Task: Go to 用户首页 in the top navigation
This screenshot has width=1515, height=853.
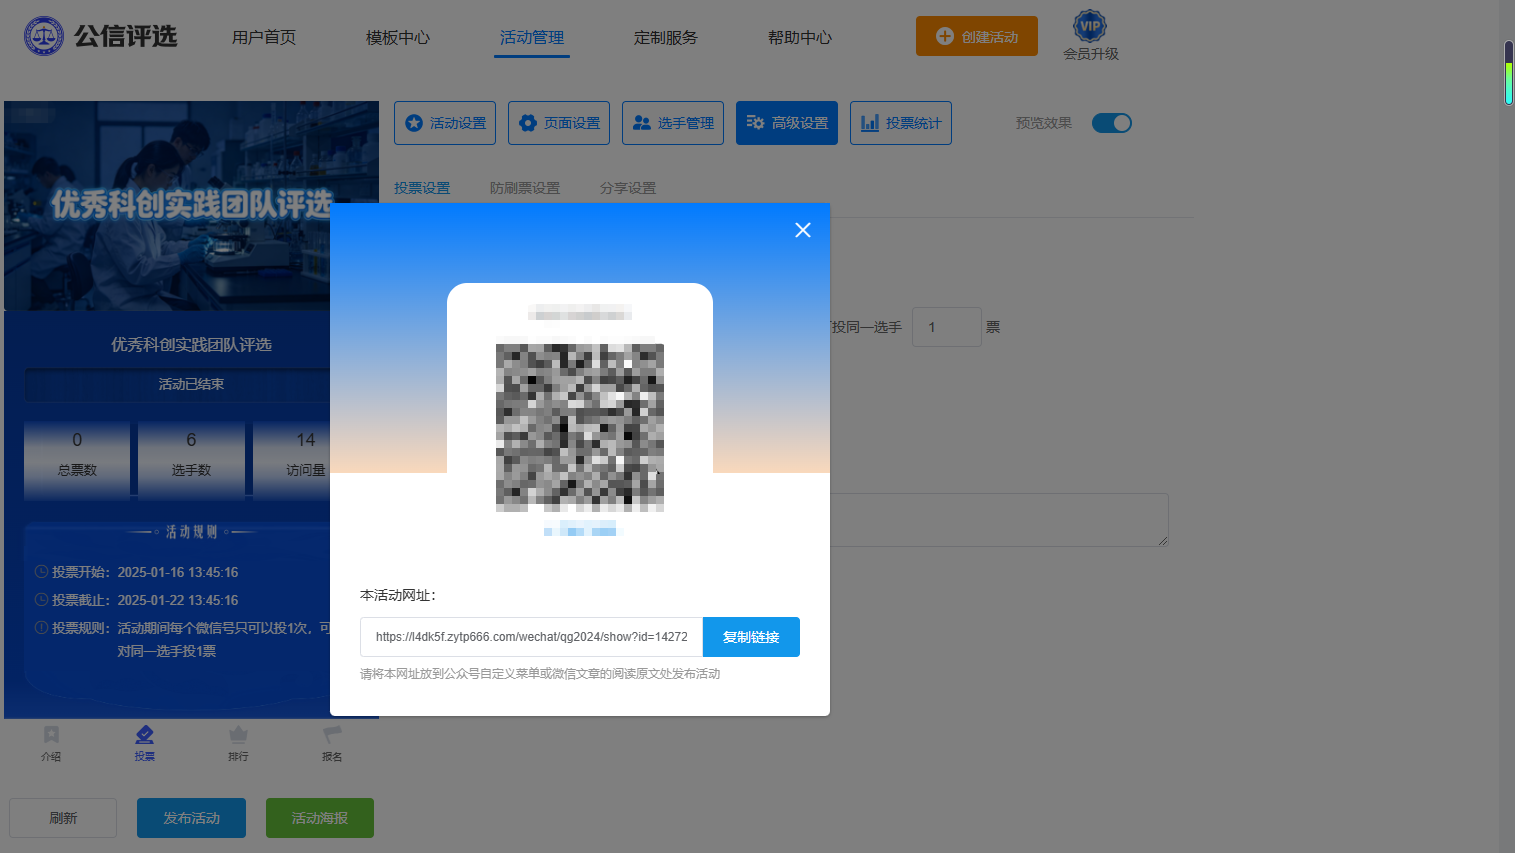Action: coord(264,37)
